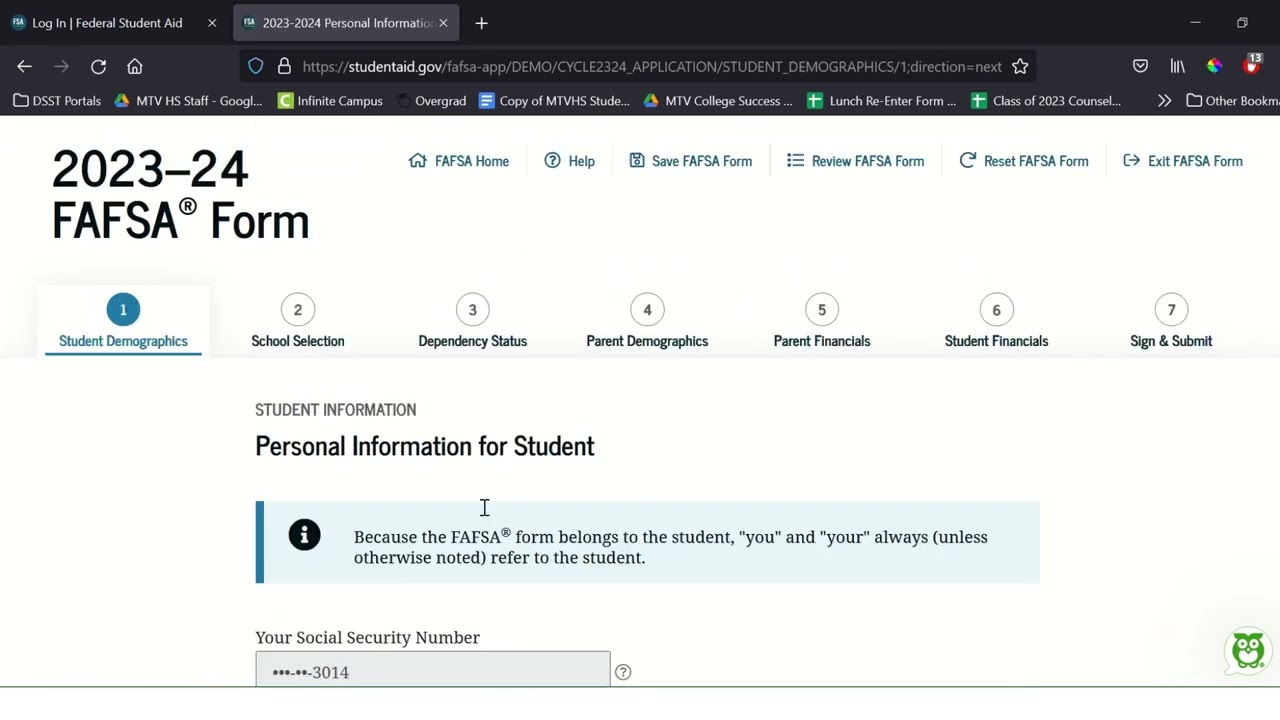Minimize the browser window
The image size is (1280, 720).
(x=1195, y=22)
